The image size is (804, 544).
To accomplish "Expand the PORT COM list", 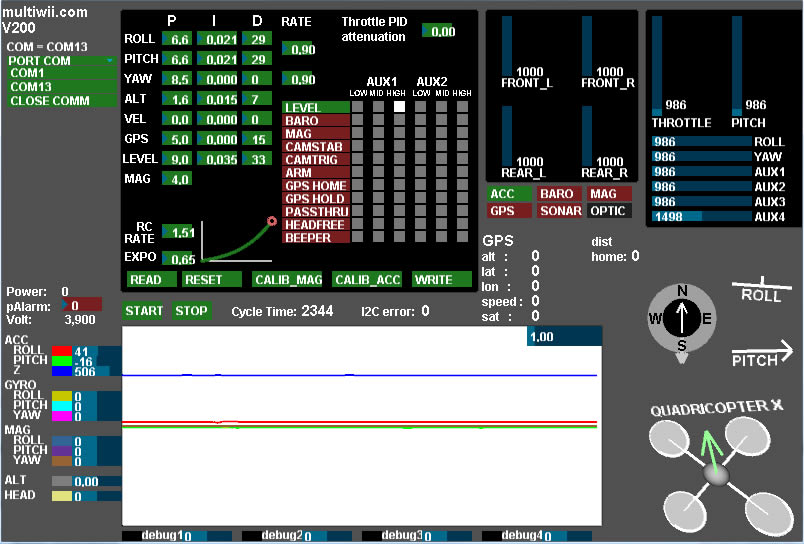I will [x=62, y=60].
